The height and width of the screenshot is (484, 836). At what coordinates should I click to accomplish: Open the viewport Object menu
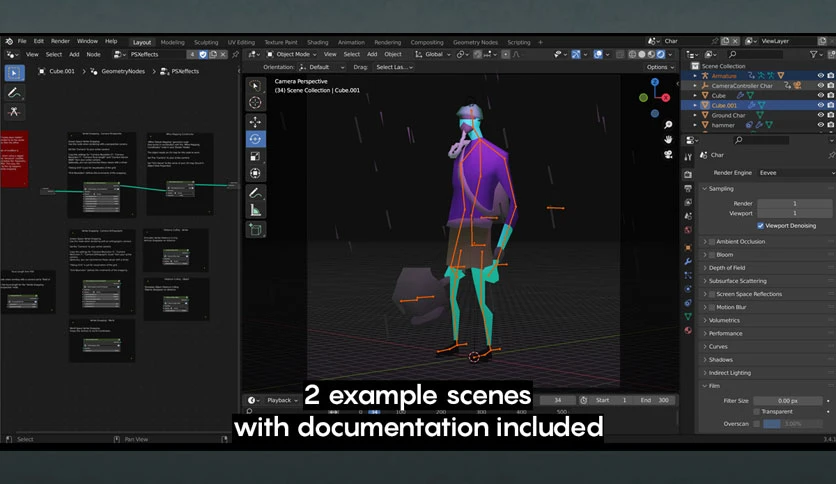point(393,54)
